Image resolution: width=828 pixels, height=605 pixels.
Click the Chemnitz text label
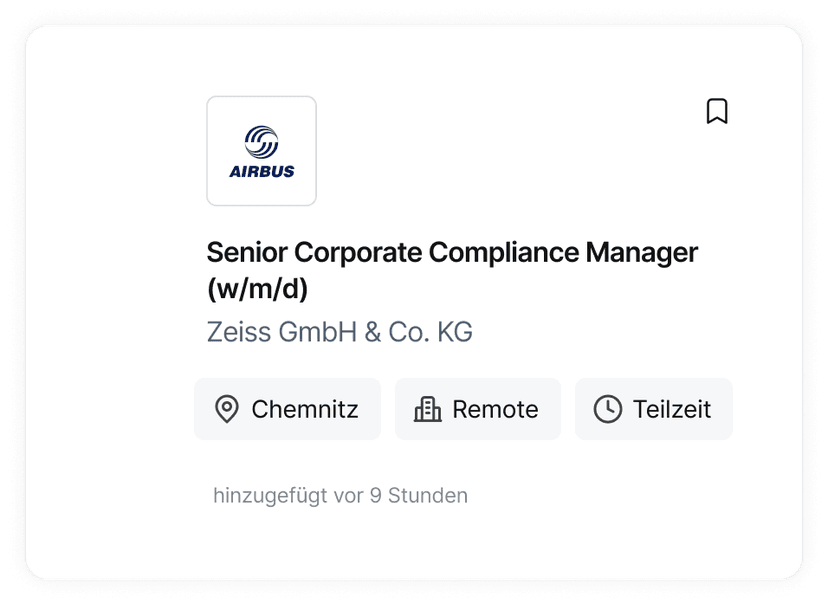pyautogui.click(x=305, y=409)
